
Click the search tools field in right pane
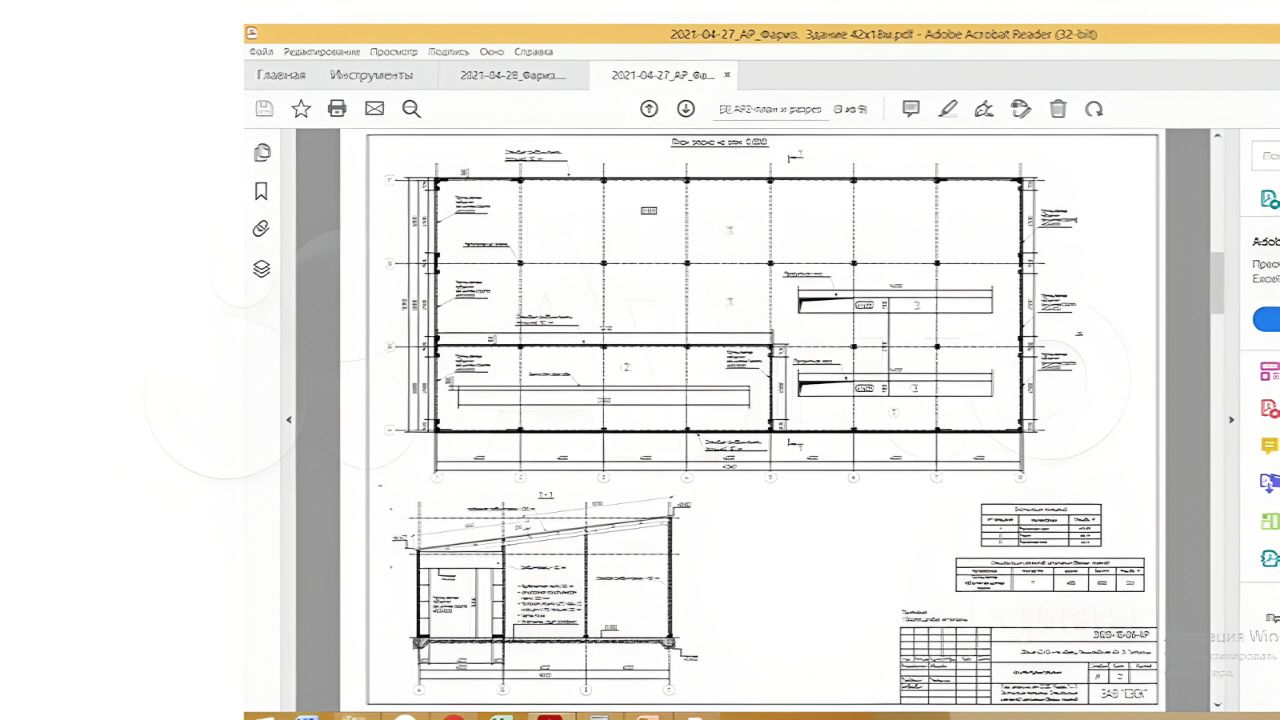[x=1267, y=156]
